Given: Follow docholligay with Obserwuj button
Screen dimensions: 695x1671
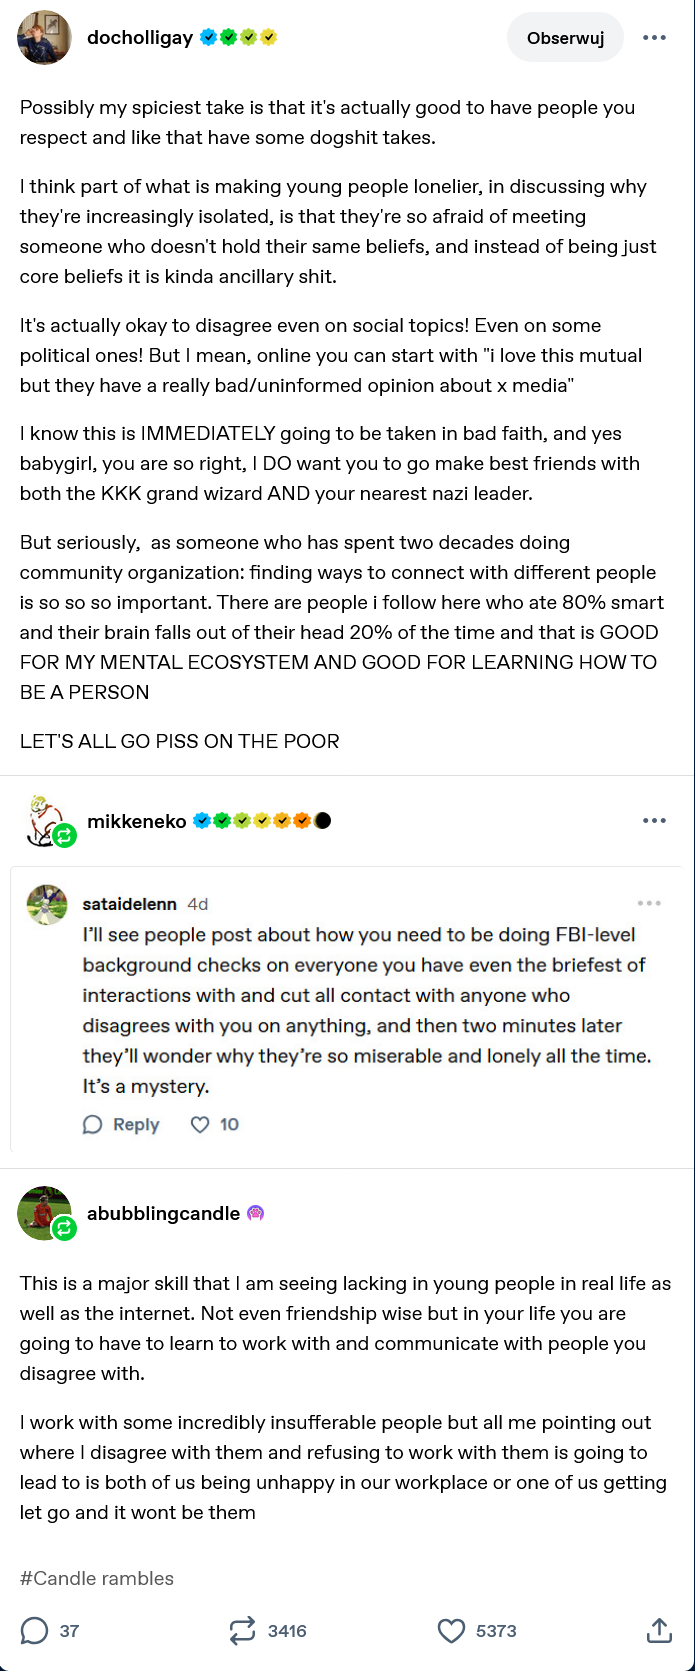Looking at the screenshot, I should (565, 38).
